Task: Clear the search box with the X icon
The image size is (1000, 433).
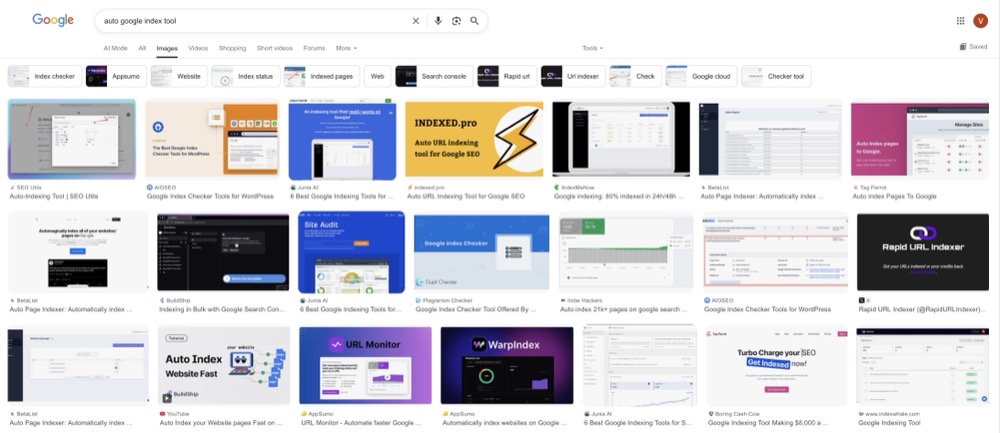Action: tap(416, 21)
